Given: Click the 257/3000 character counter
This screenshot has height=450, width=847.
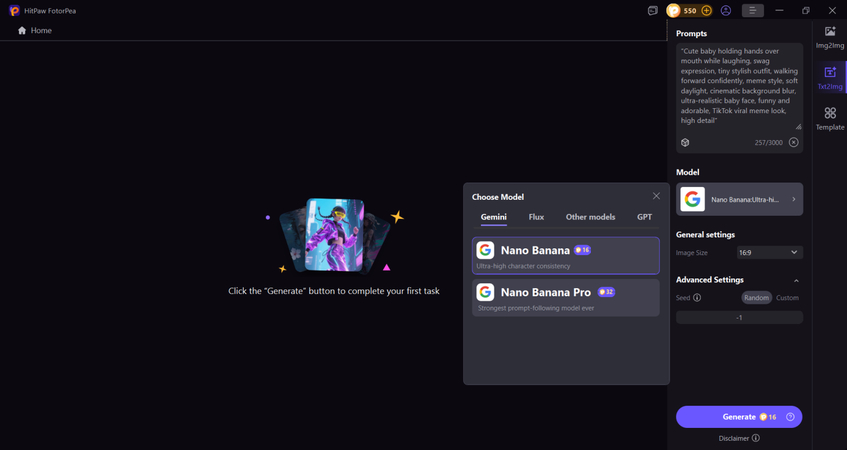Looking at the screenshot, I should (768, 143).
